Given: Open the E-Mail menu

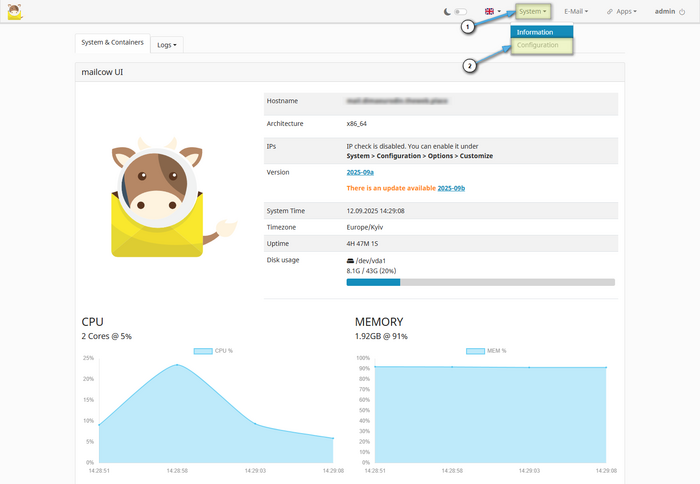Looking at the screenshot, I should [x=576, y=11].
